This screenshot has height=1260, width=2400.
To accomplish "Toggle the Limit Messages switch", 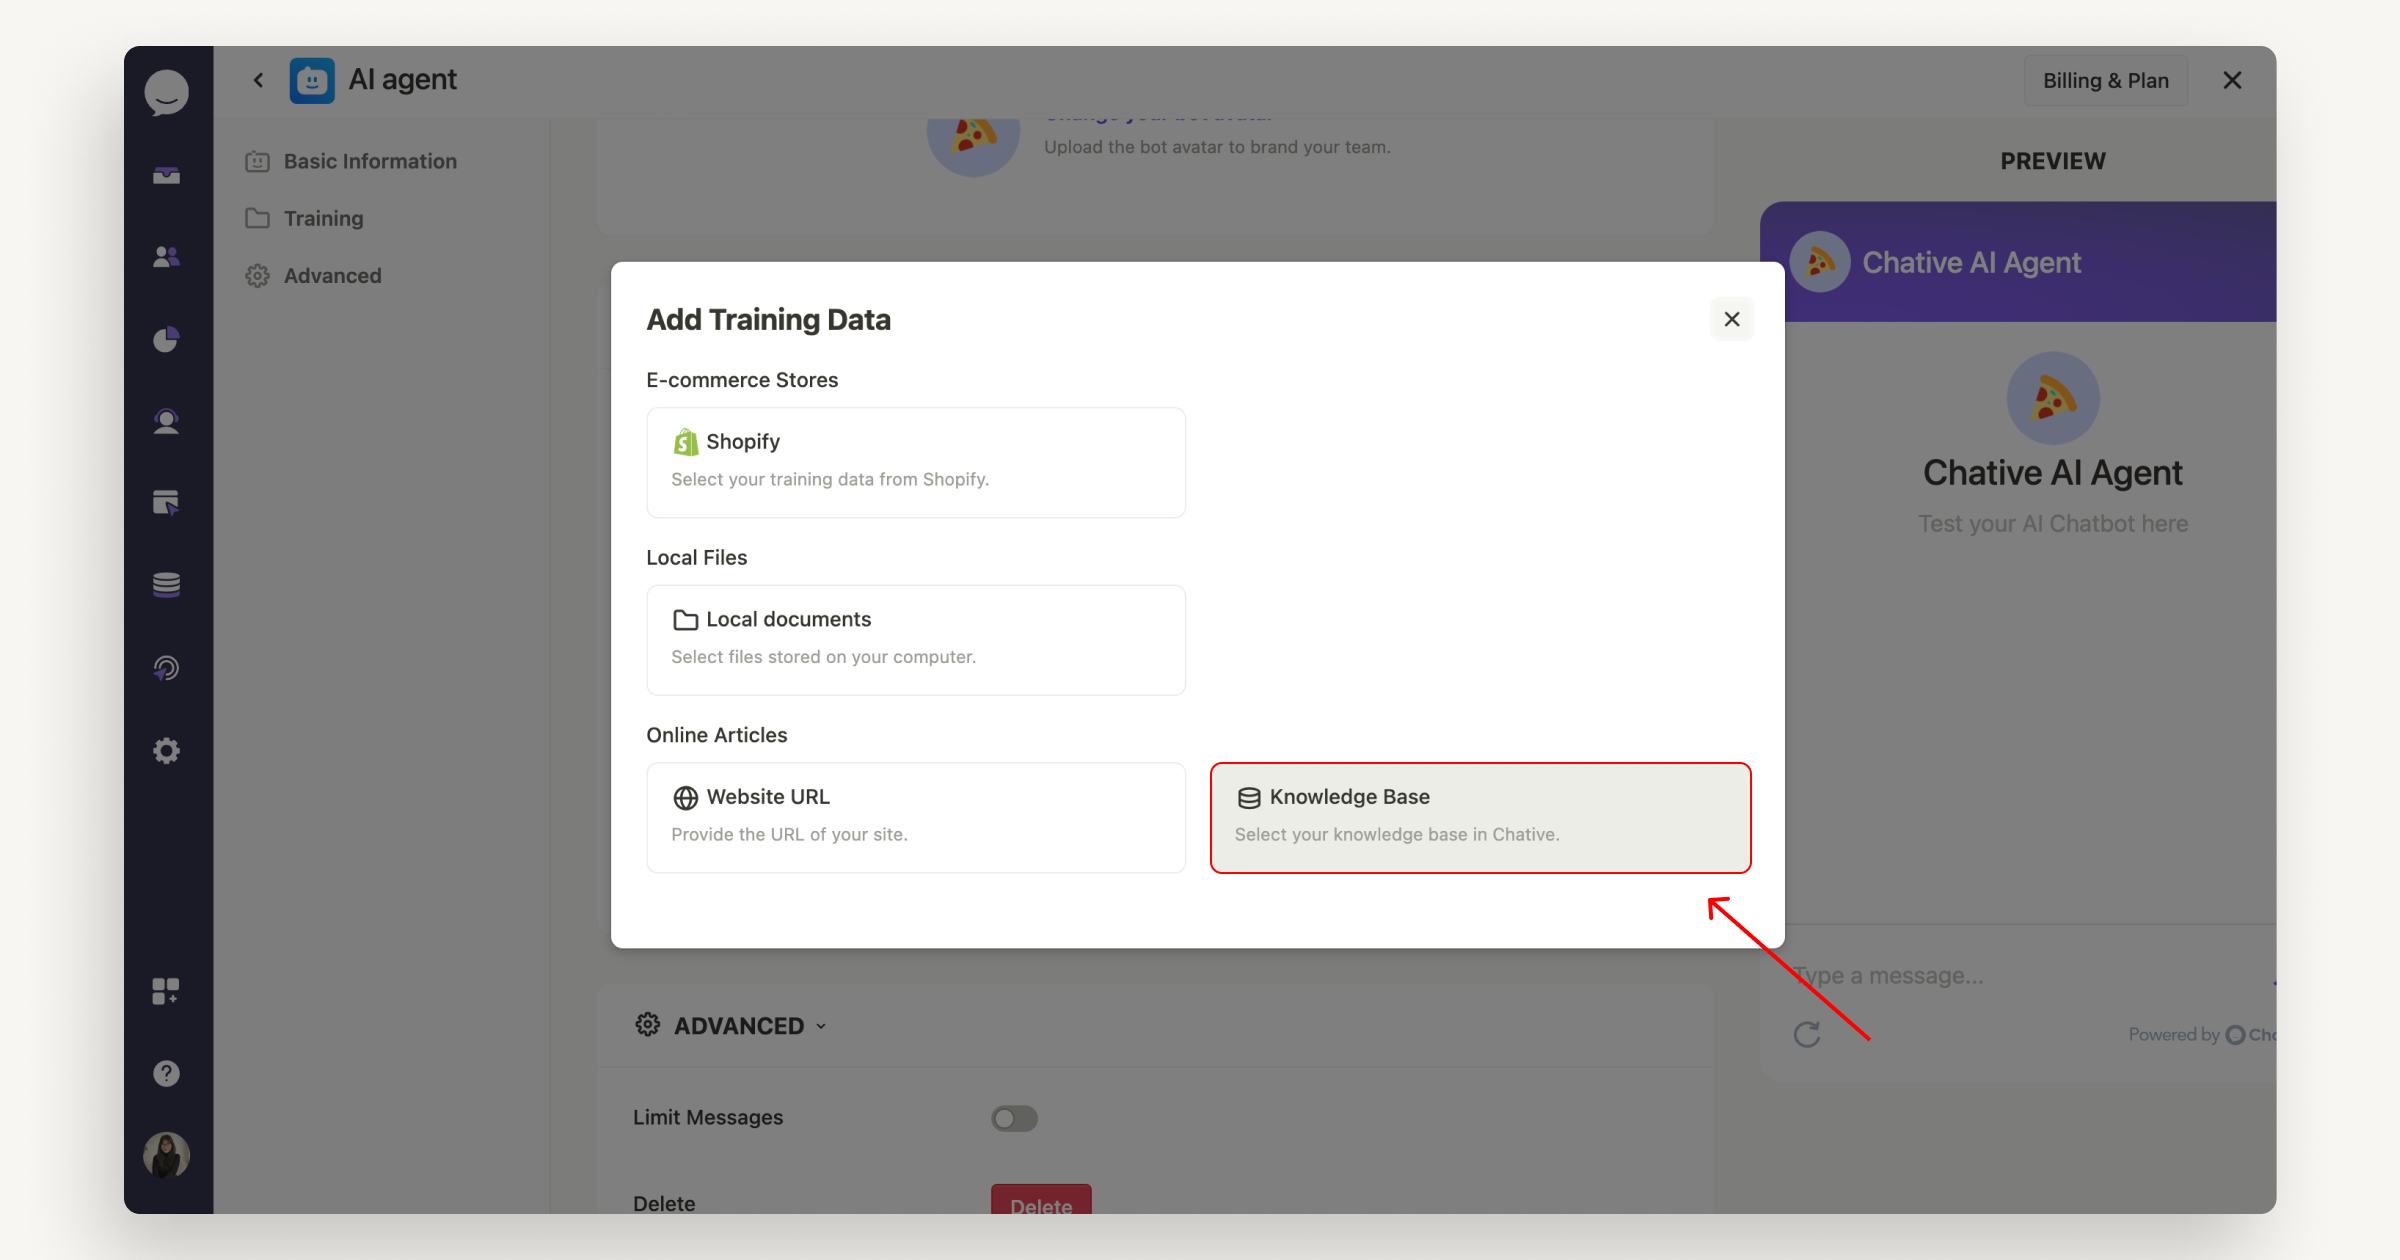I will click(x=1014, y=1118).
